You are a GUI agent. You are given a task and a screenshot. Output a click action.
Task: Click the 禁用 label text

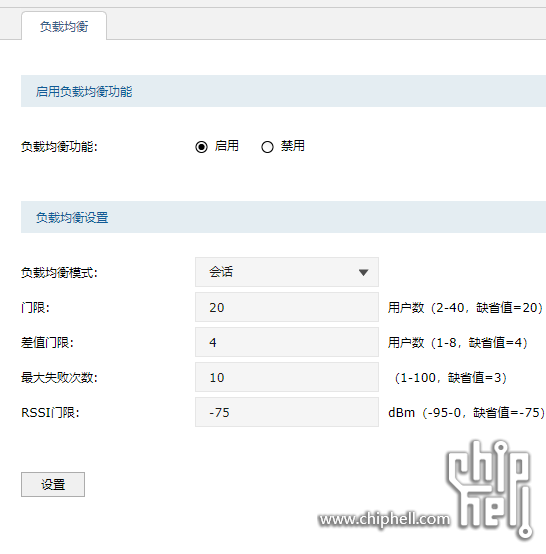click(293, 146)
